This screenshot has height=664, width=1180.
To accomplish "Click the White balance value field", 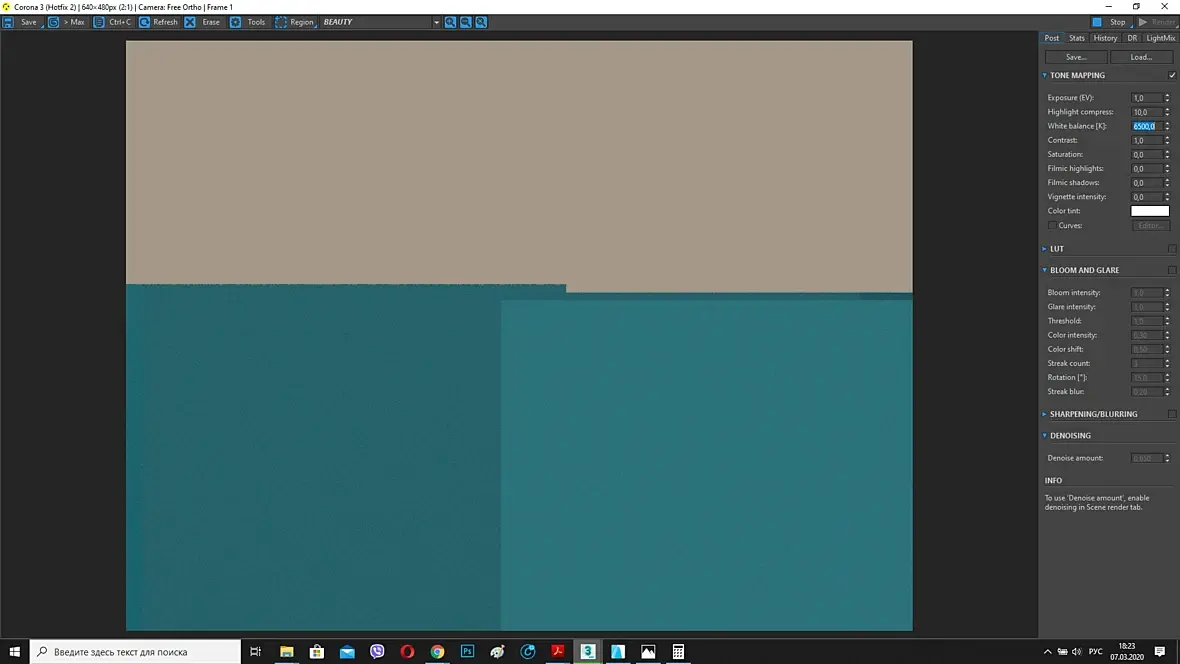I will (1146, 126).
